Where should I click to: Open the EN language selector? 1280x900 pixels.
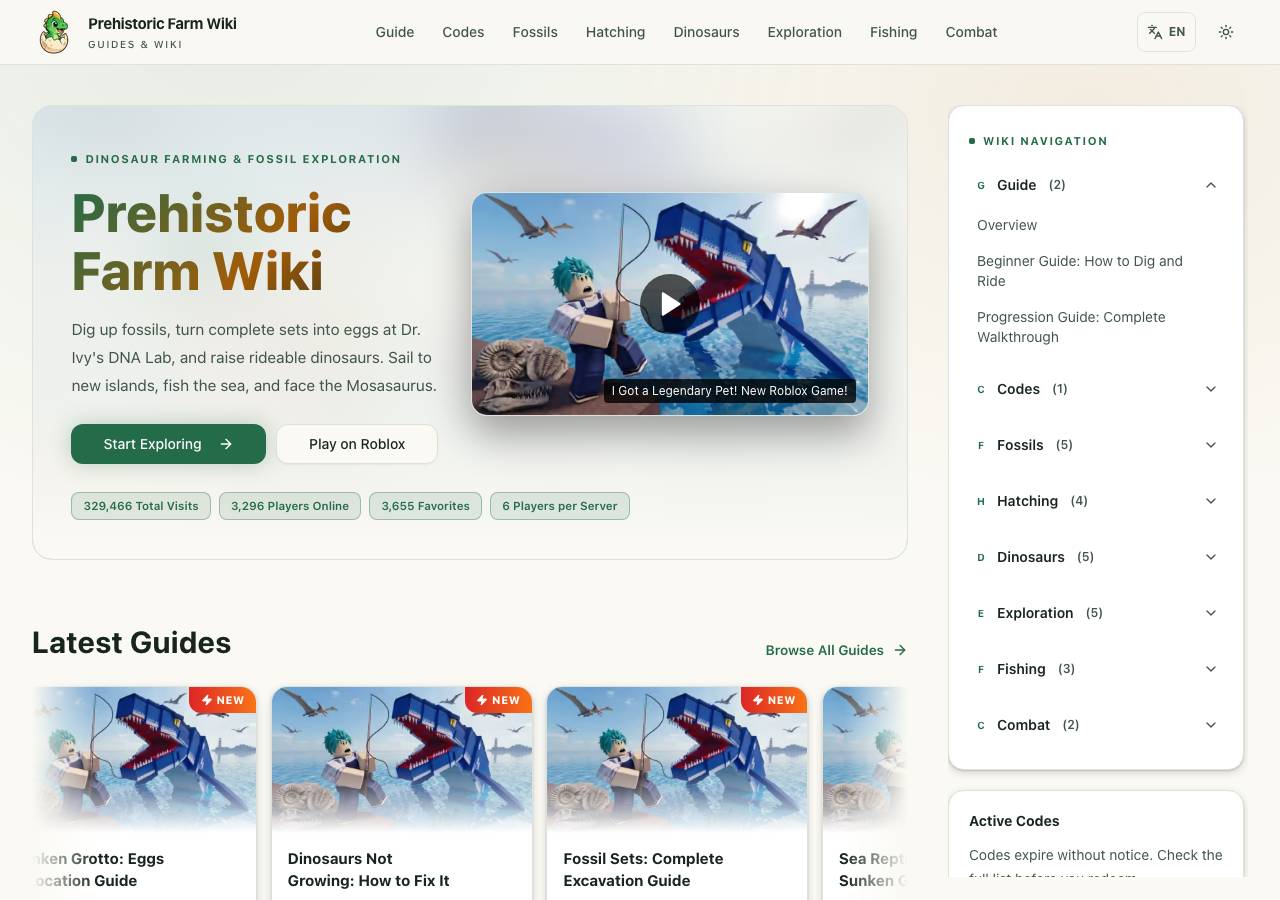pyautogui.click(x=1166, y=32)
